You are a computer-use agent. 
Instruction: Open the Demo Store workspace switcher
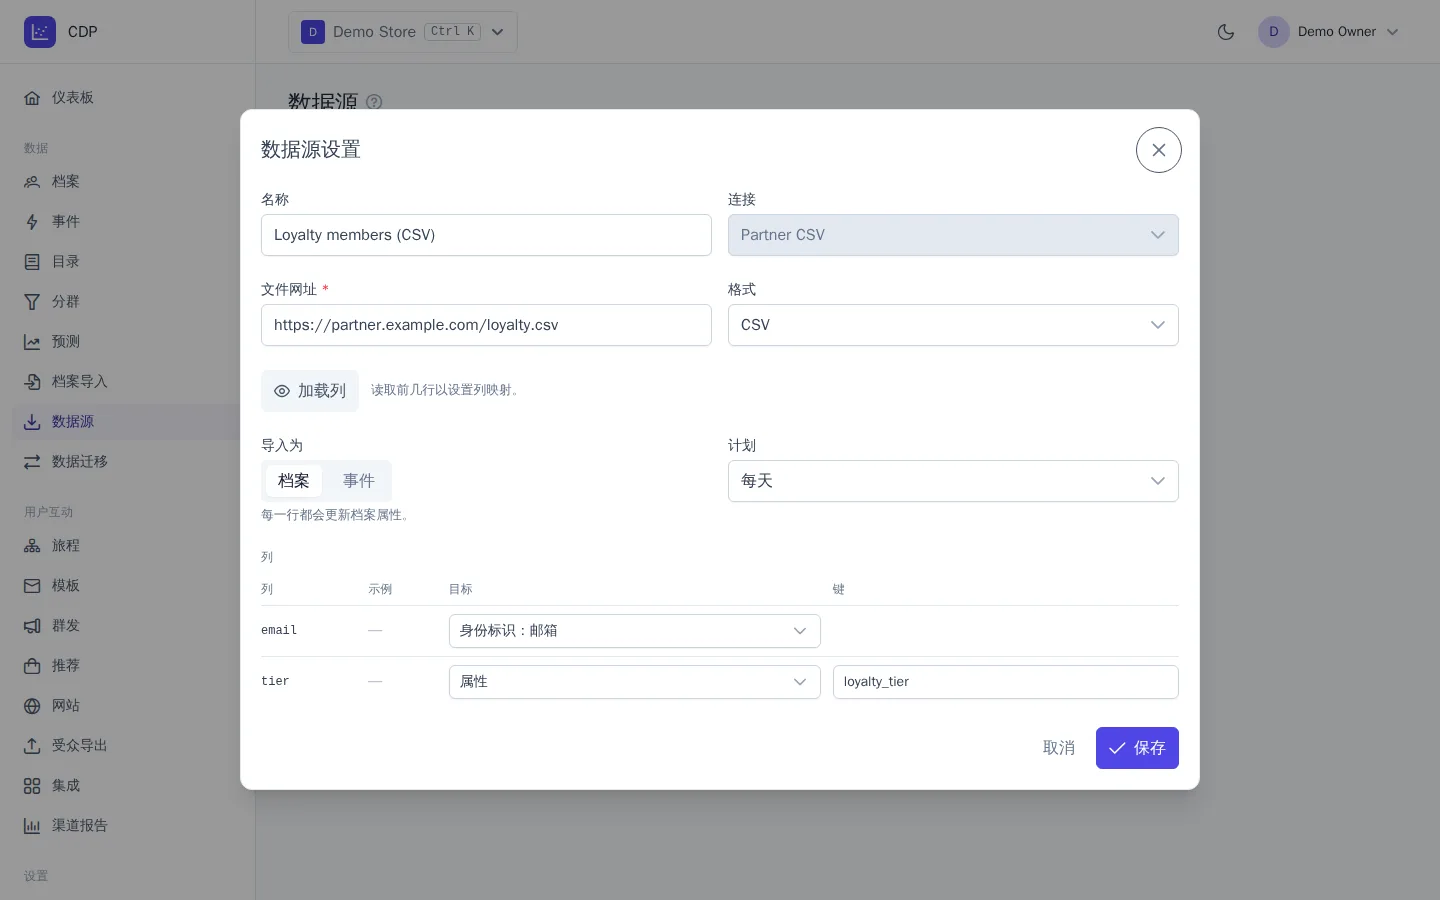coord(403,32)
